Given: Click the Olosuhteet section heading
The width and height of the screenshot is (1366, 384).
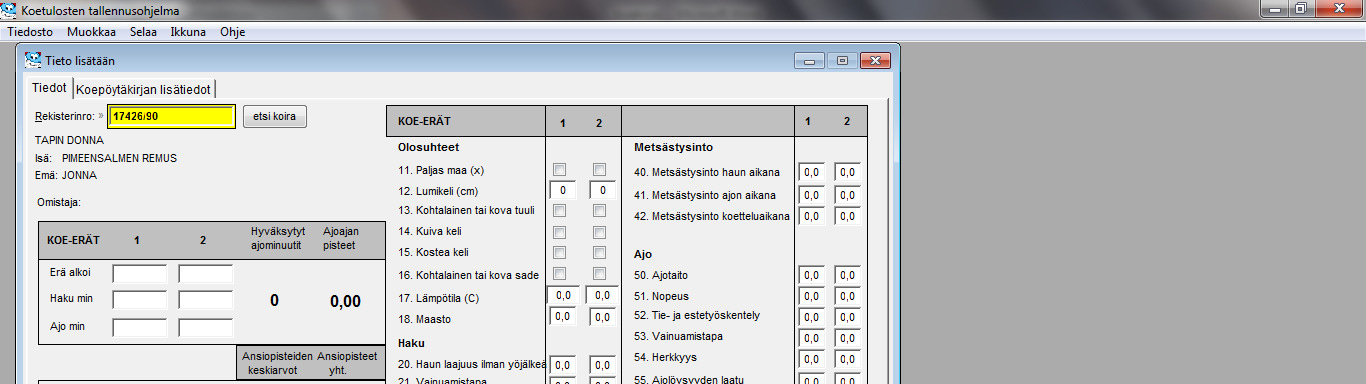Looking at the screenshot, I should [428, 147].
